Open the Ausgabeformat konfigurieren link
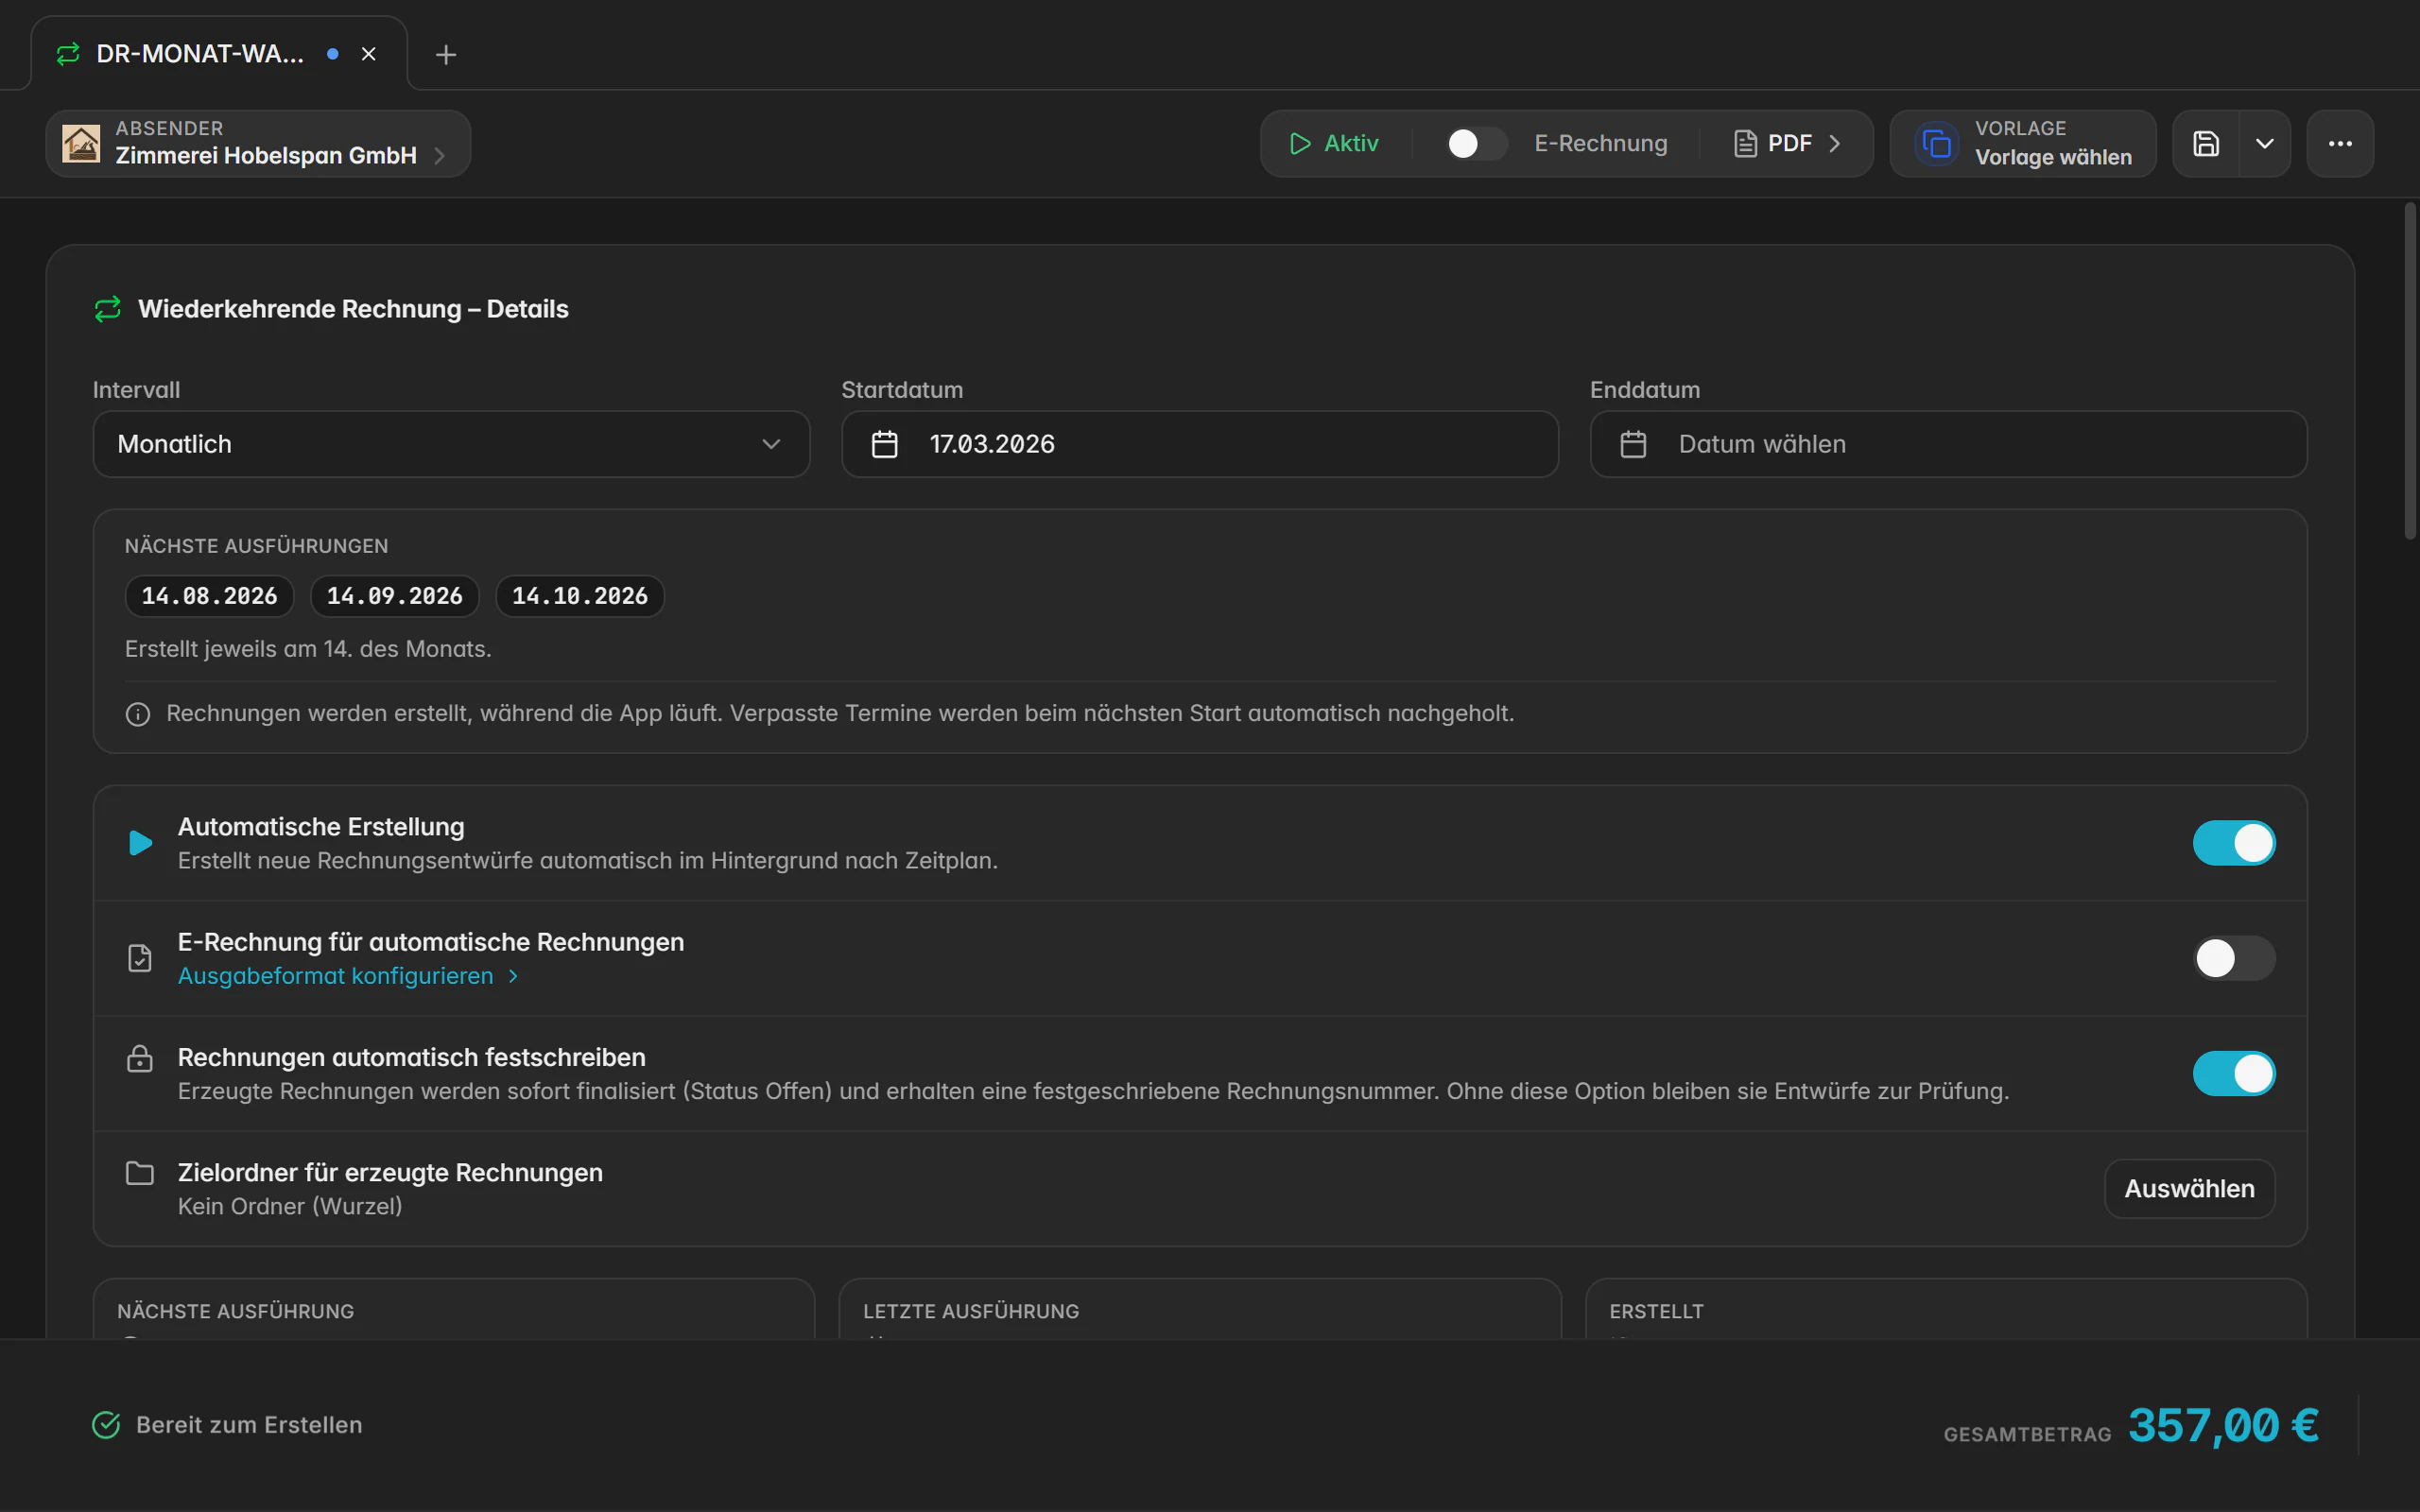Screen dimensions: 2420x1512 348,976
